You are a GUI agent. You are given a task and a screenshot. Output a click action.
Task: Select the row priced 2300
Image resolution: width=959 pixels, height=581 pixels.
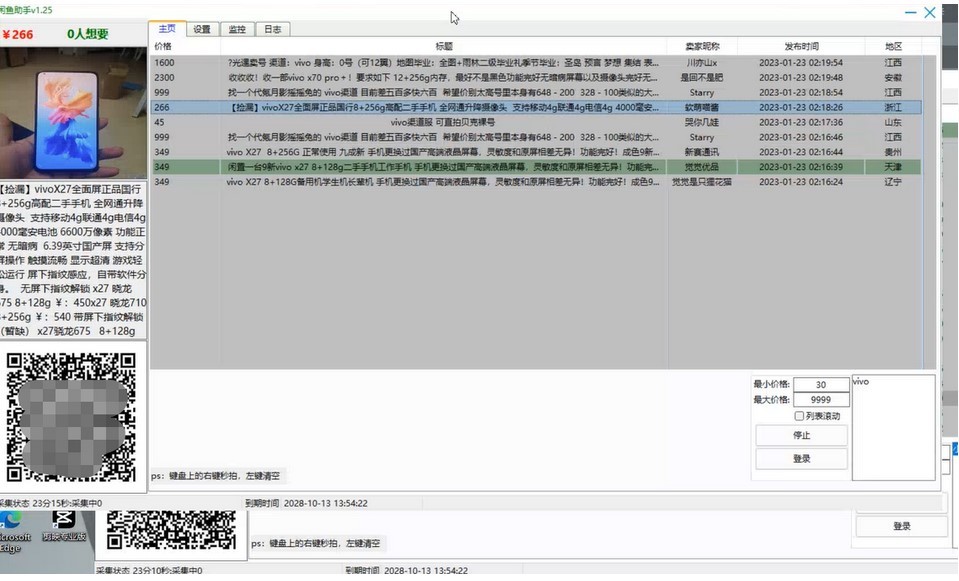[x=536, y=78]
